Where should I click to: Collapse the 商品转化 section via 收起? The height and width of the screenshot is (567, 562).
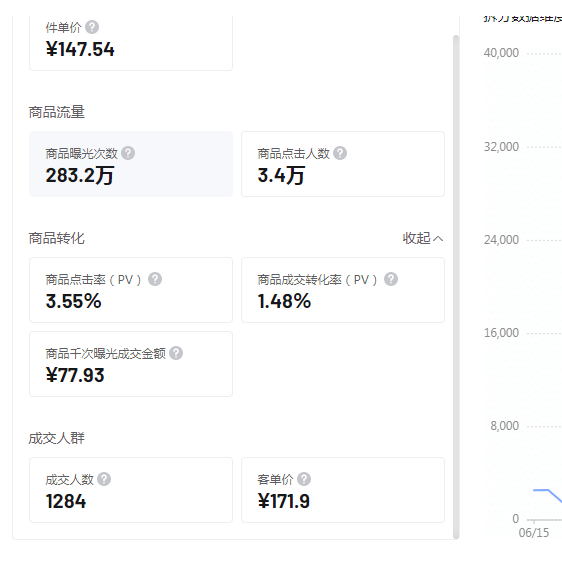(423, 238)
